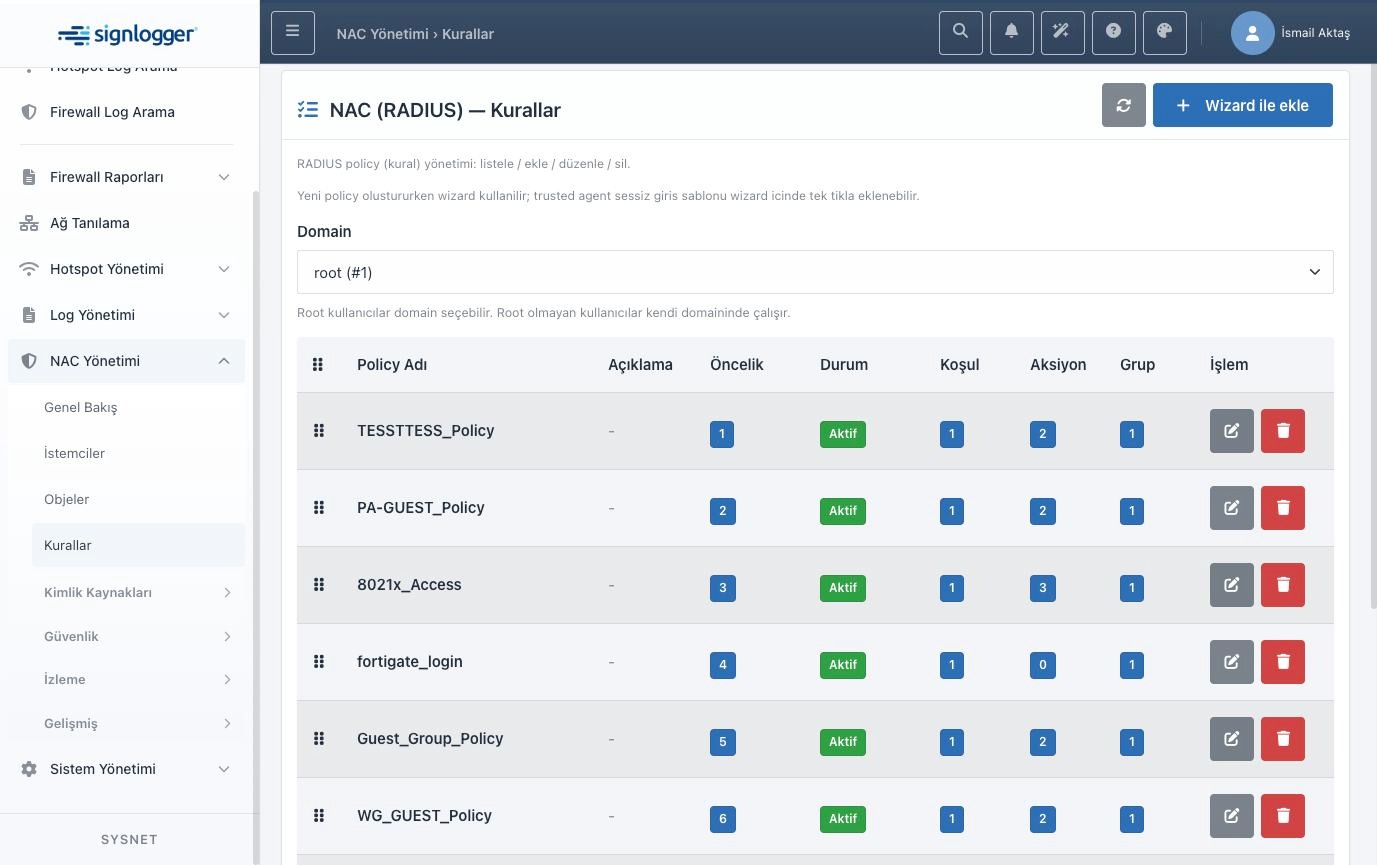Click the user avatar icon

(x=1252, y=33)
